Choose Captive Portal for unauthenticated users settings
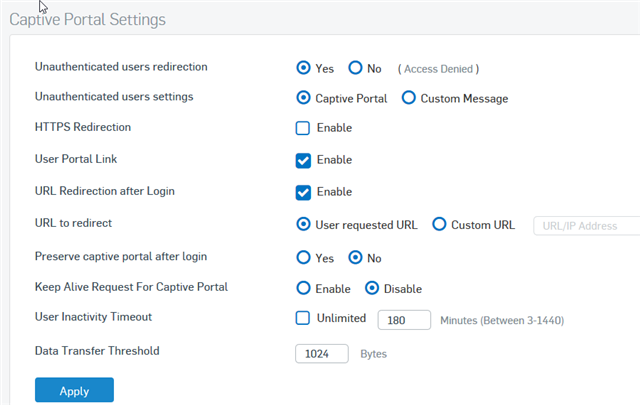640x405 pixels. point(304,98)
